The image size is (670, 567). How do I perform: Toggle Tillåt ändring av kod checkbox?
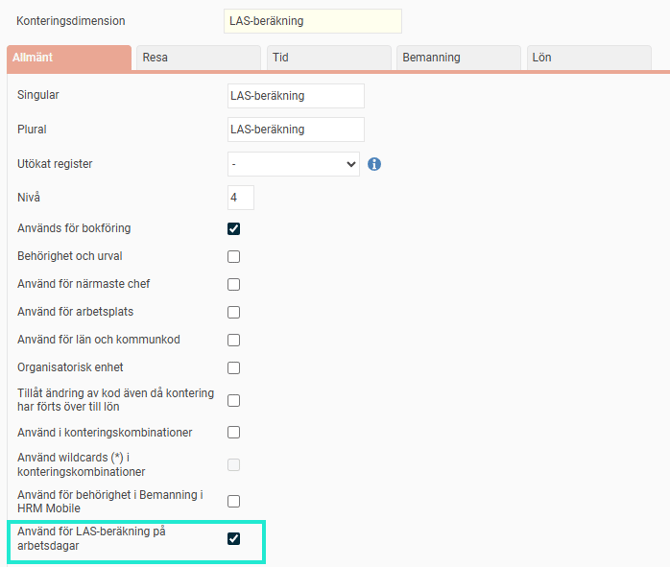tap(234, 400)
